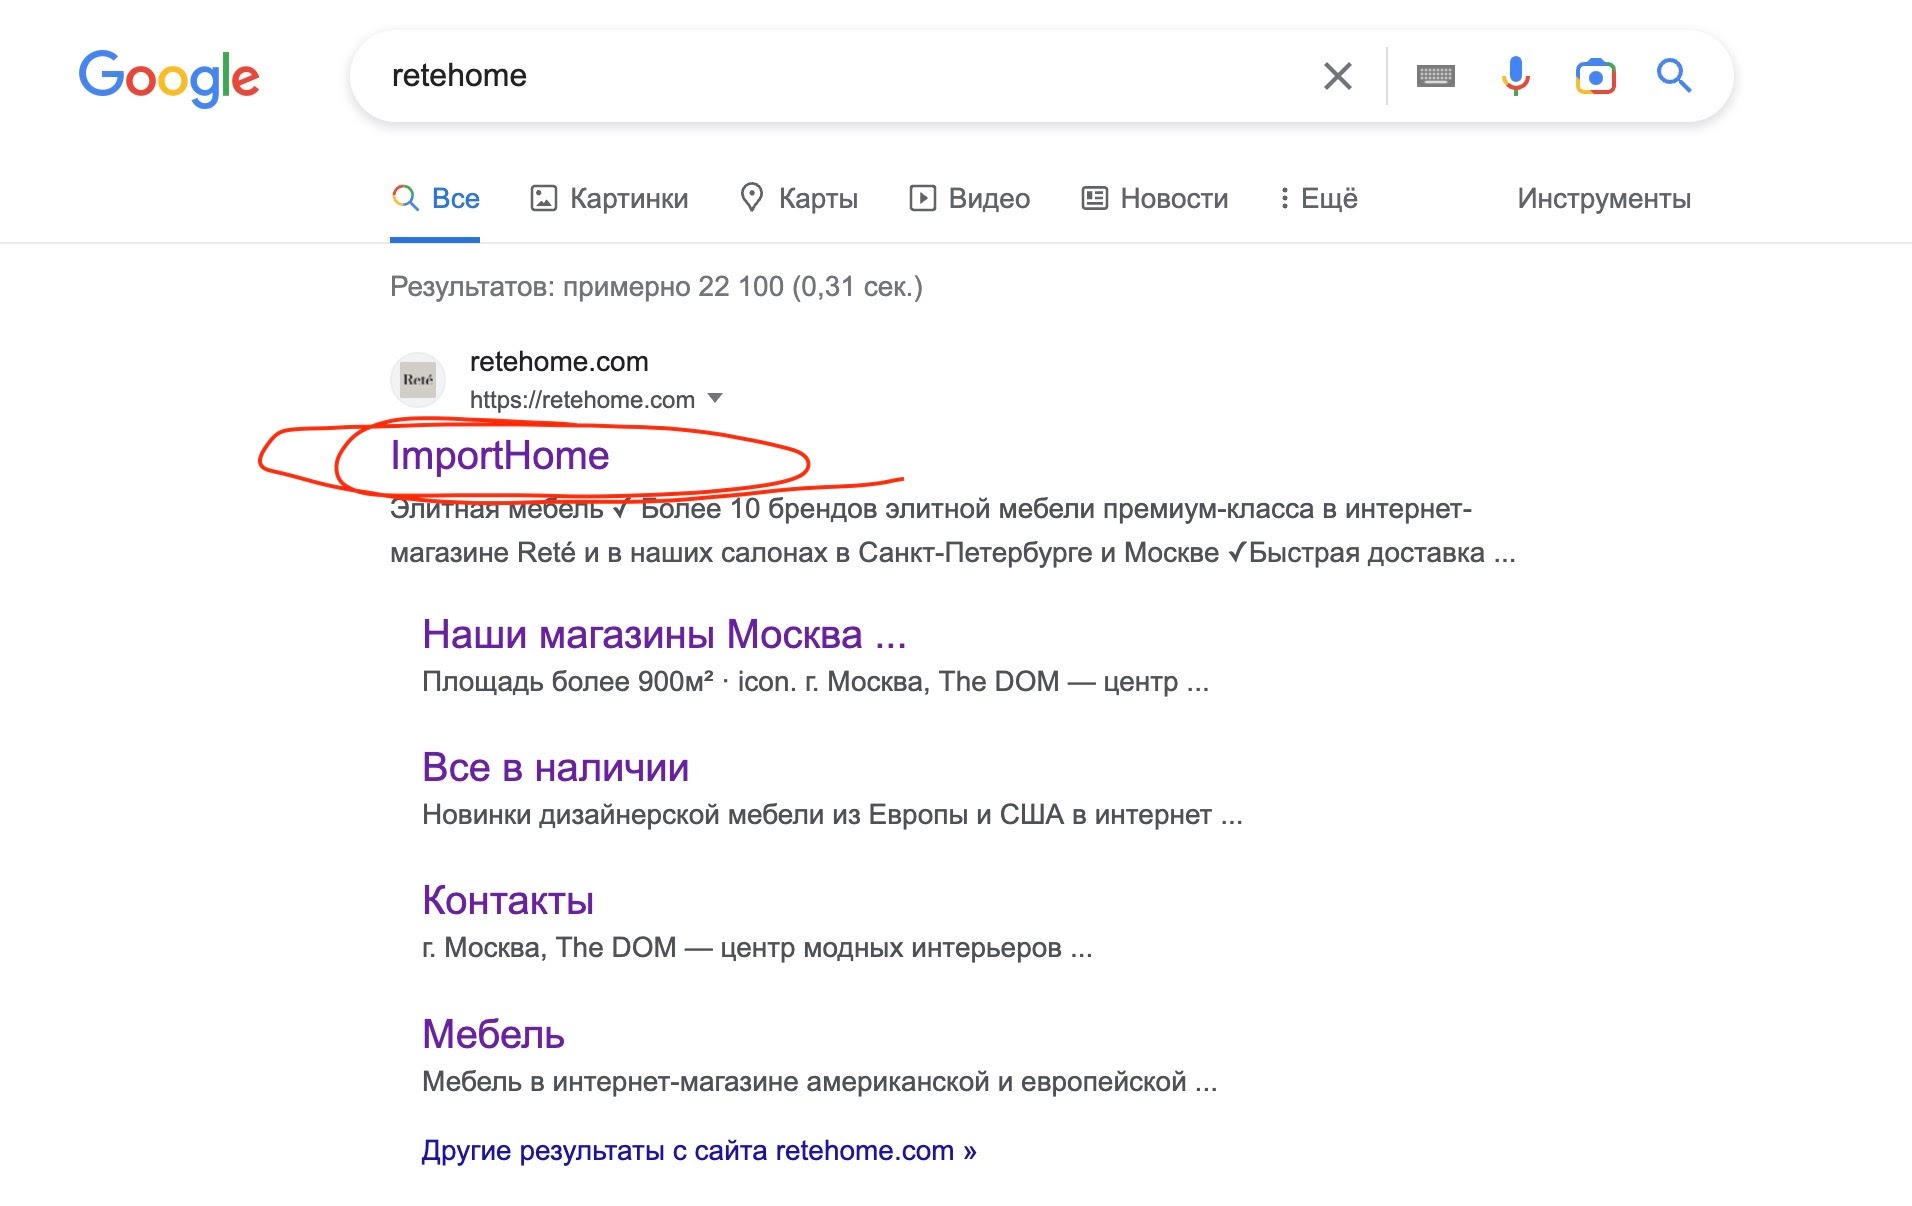
Task: Click Другие результаты с сайта retehome.com
Action: click(699, 1151)
